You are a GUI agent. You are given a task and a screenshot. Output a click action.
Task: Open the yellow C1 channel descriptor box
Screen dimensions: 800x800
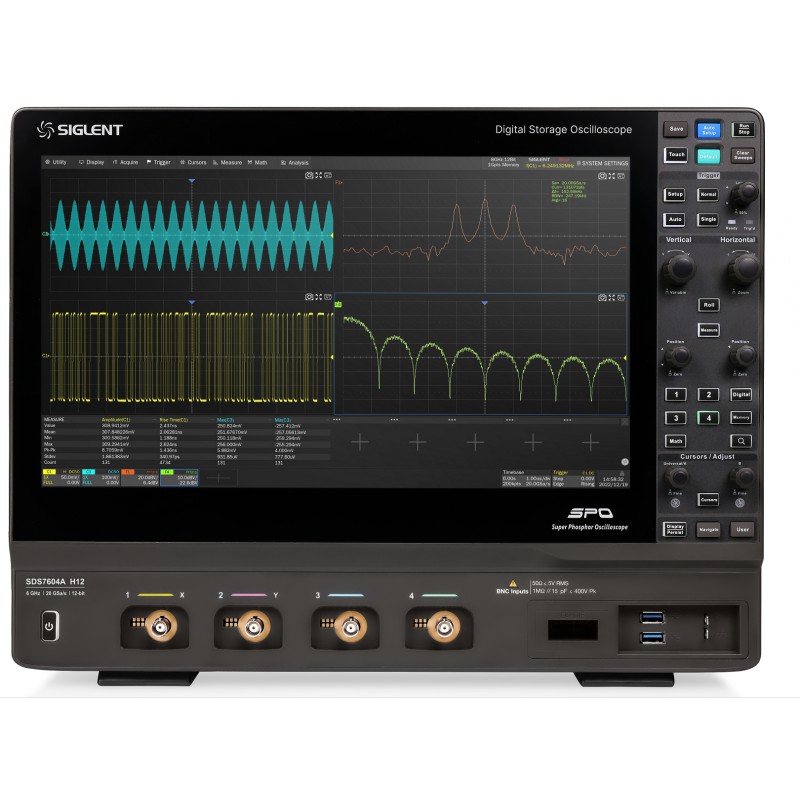pyautogui.click(x=62, y=478)
